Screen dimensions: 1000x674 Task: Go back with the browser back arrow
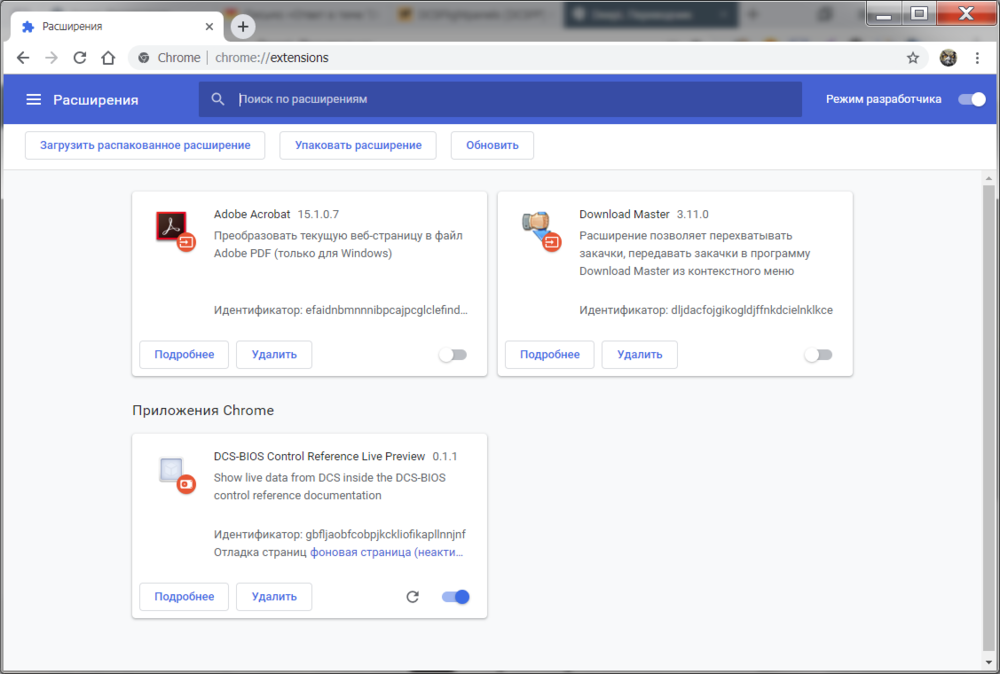tap(23, 58)
